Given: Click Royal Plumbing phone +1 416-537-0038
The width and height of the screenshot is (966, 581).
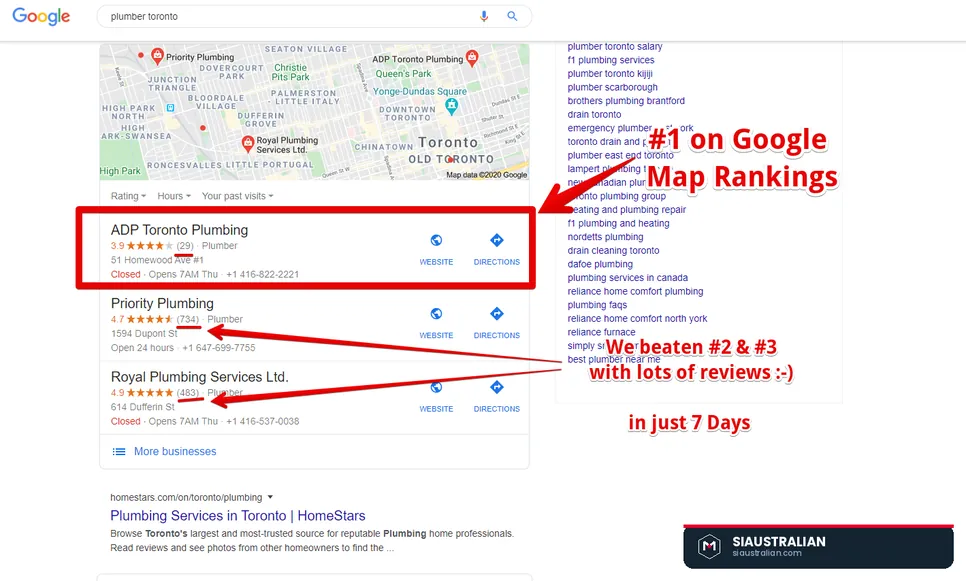Looking at the screenshot, I should (x=262, y=421).
